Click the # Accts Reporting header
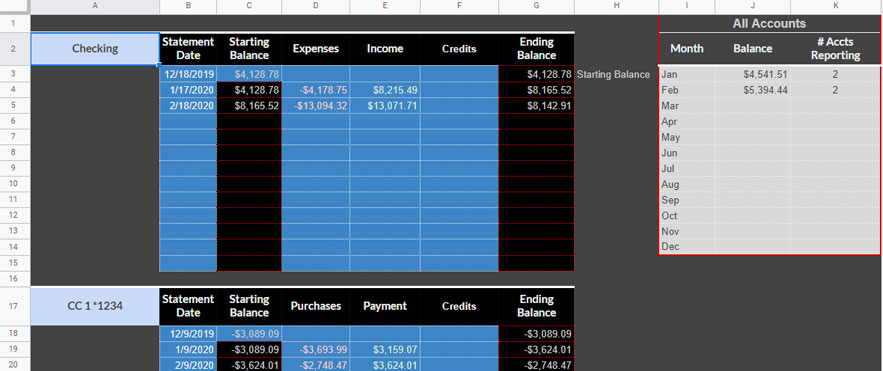 point(836,48)
